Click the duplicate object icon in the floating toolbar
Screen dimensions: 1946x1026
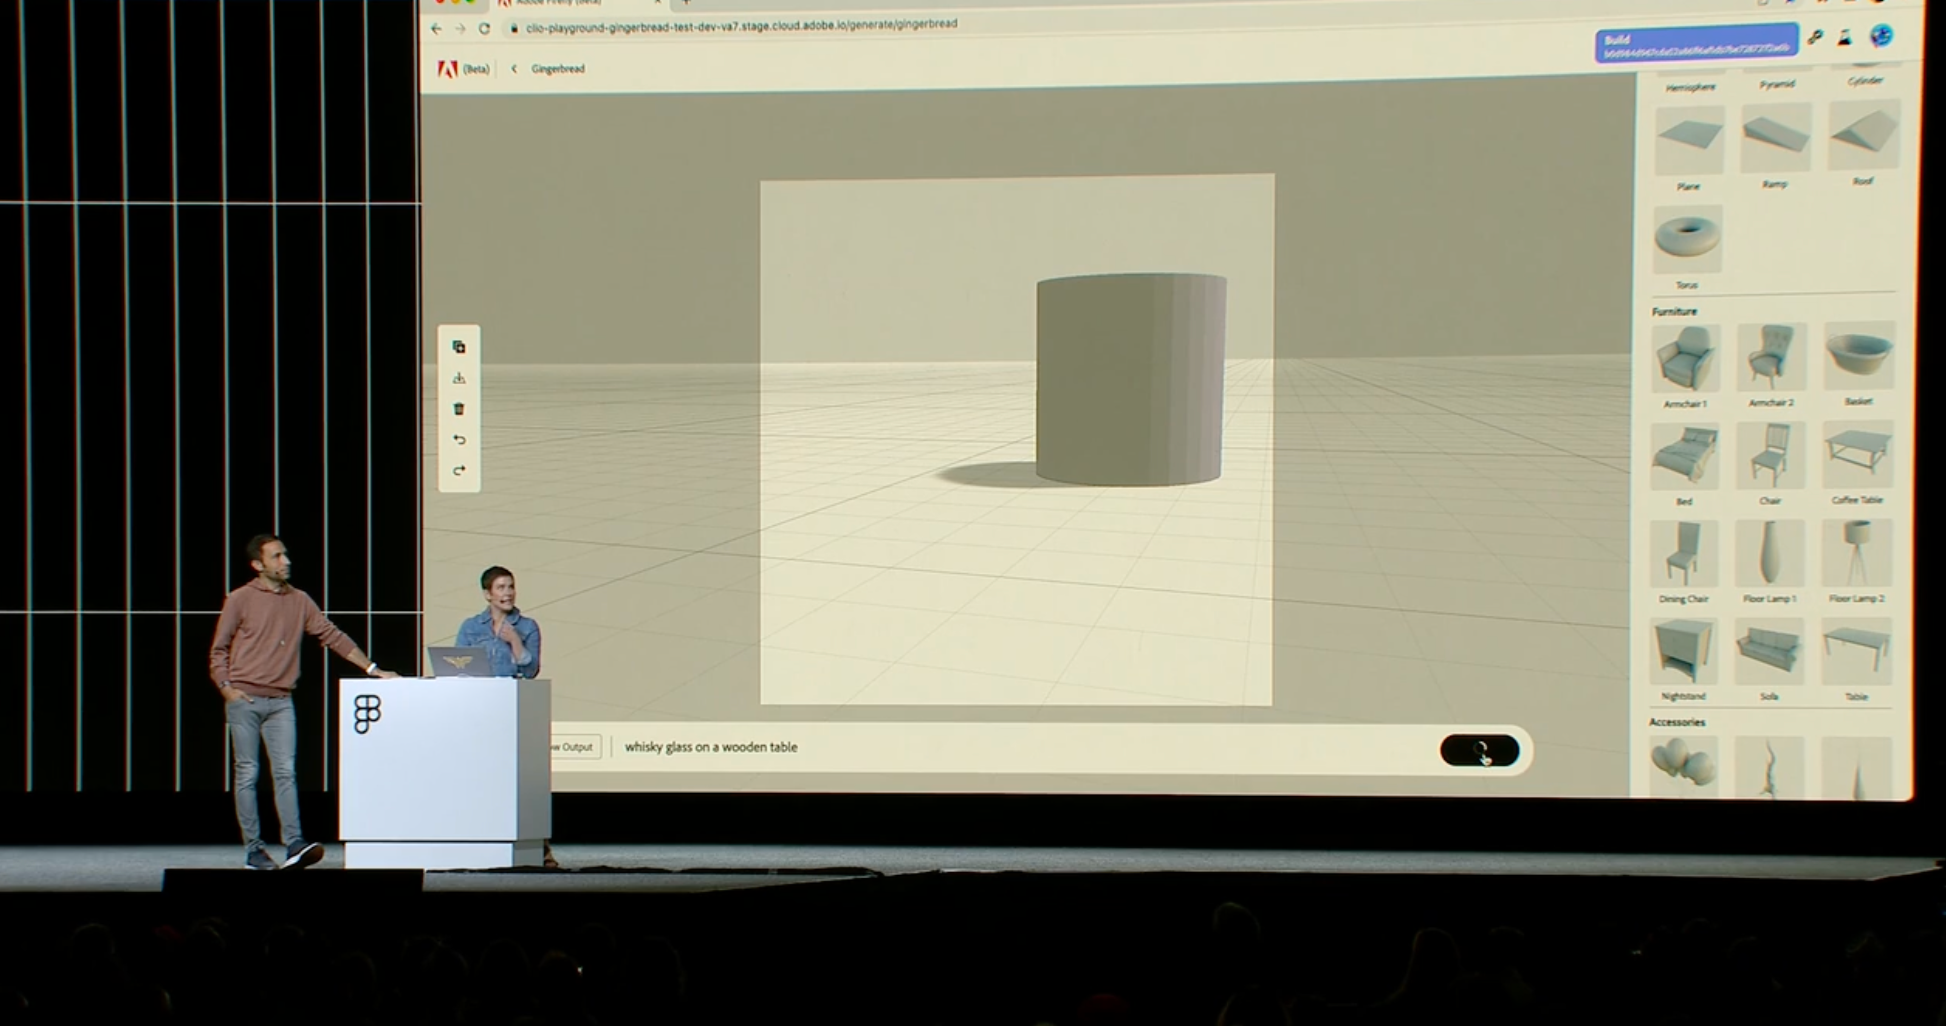point(459,347)
